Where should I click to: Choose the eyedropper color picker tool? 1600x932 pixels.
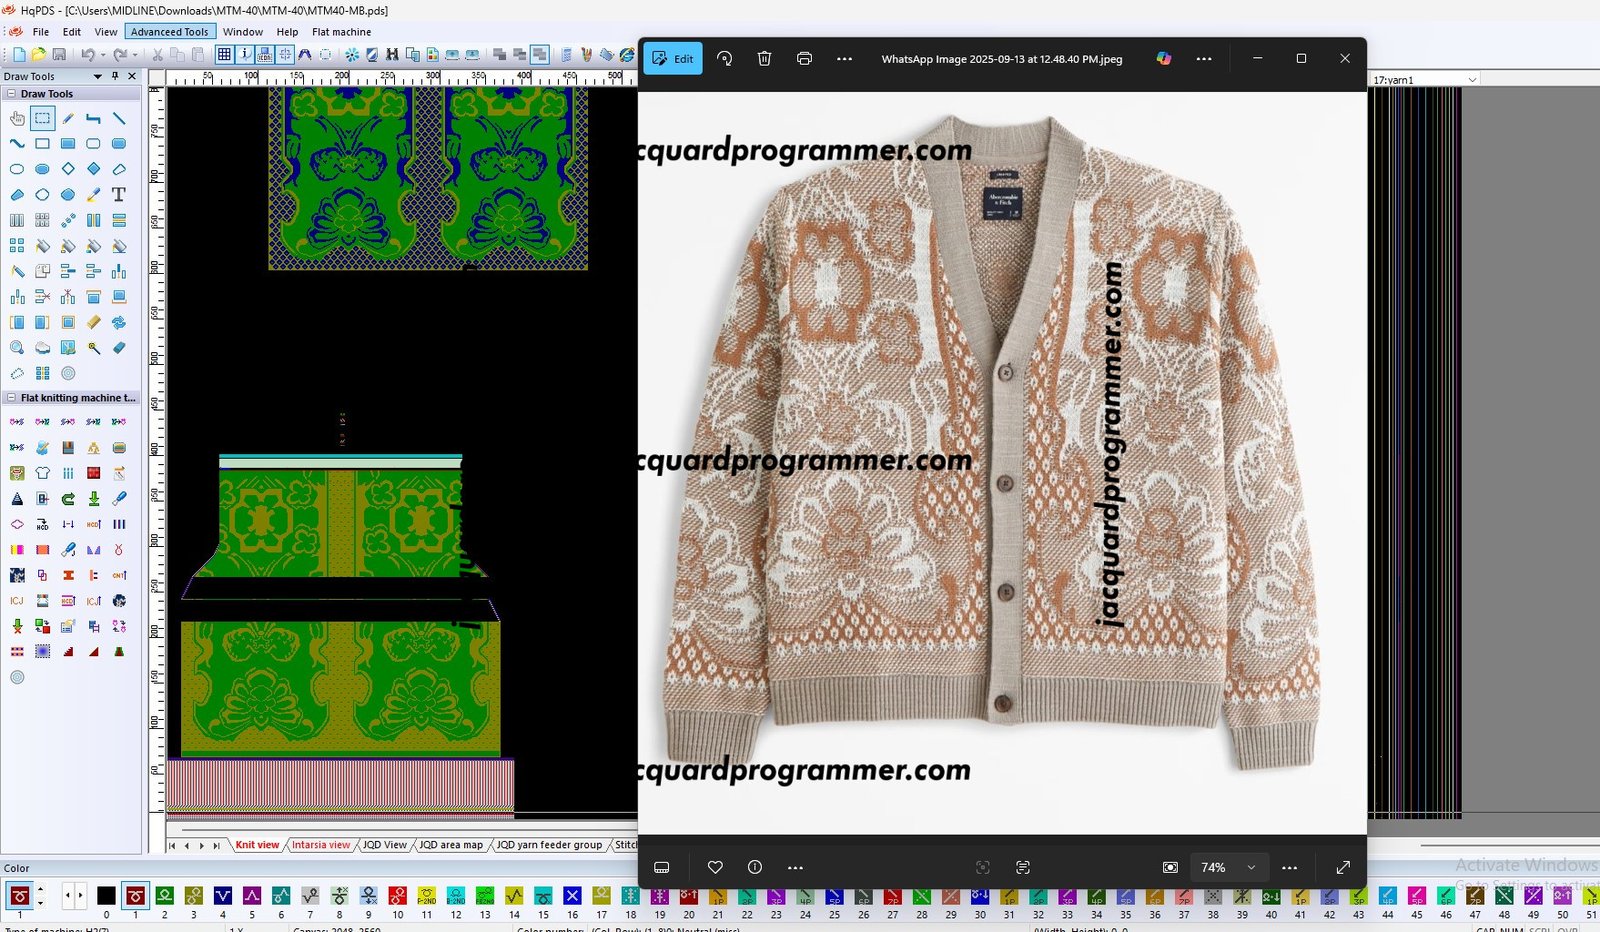point(93,194)
